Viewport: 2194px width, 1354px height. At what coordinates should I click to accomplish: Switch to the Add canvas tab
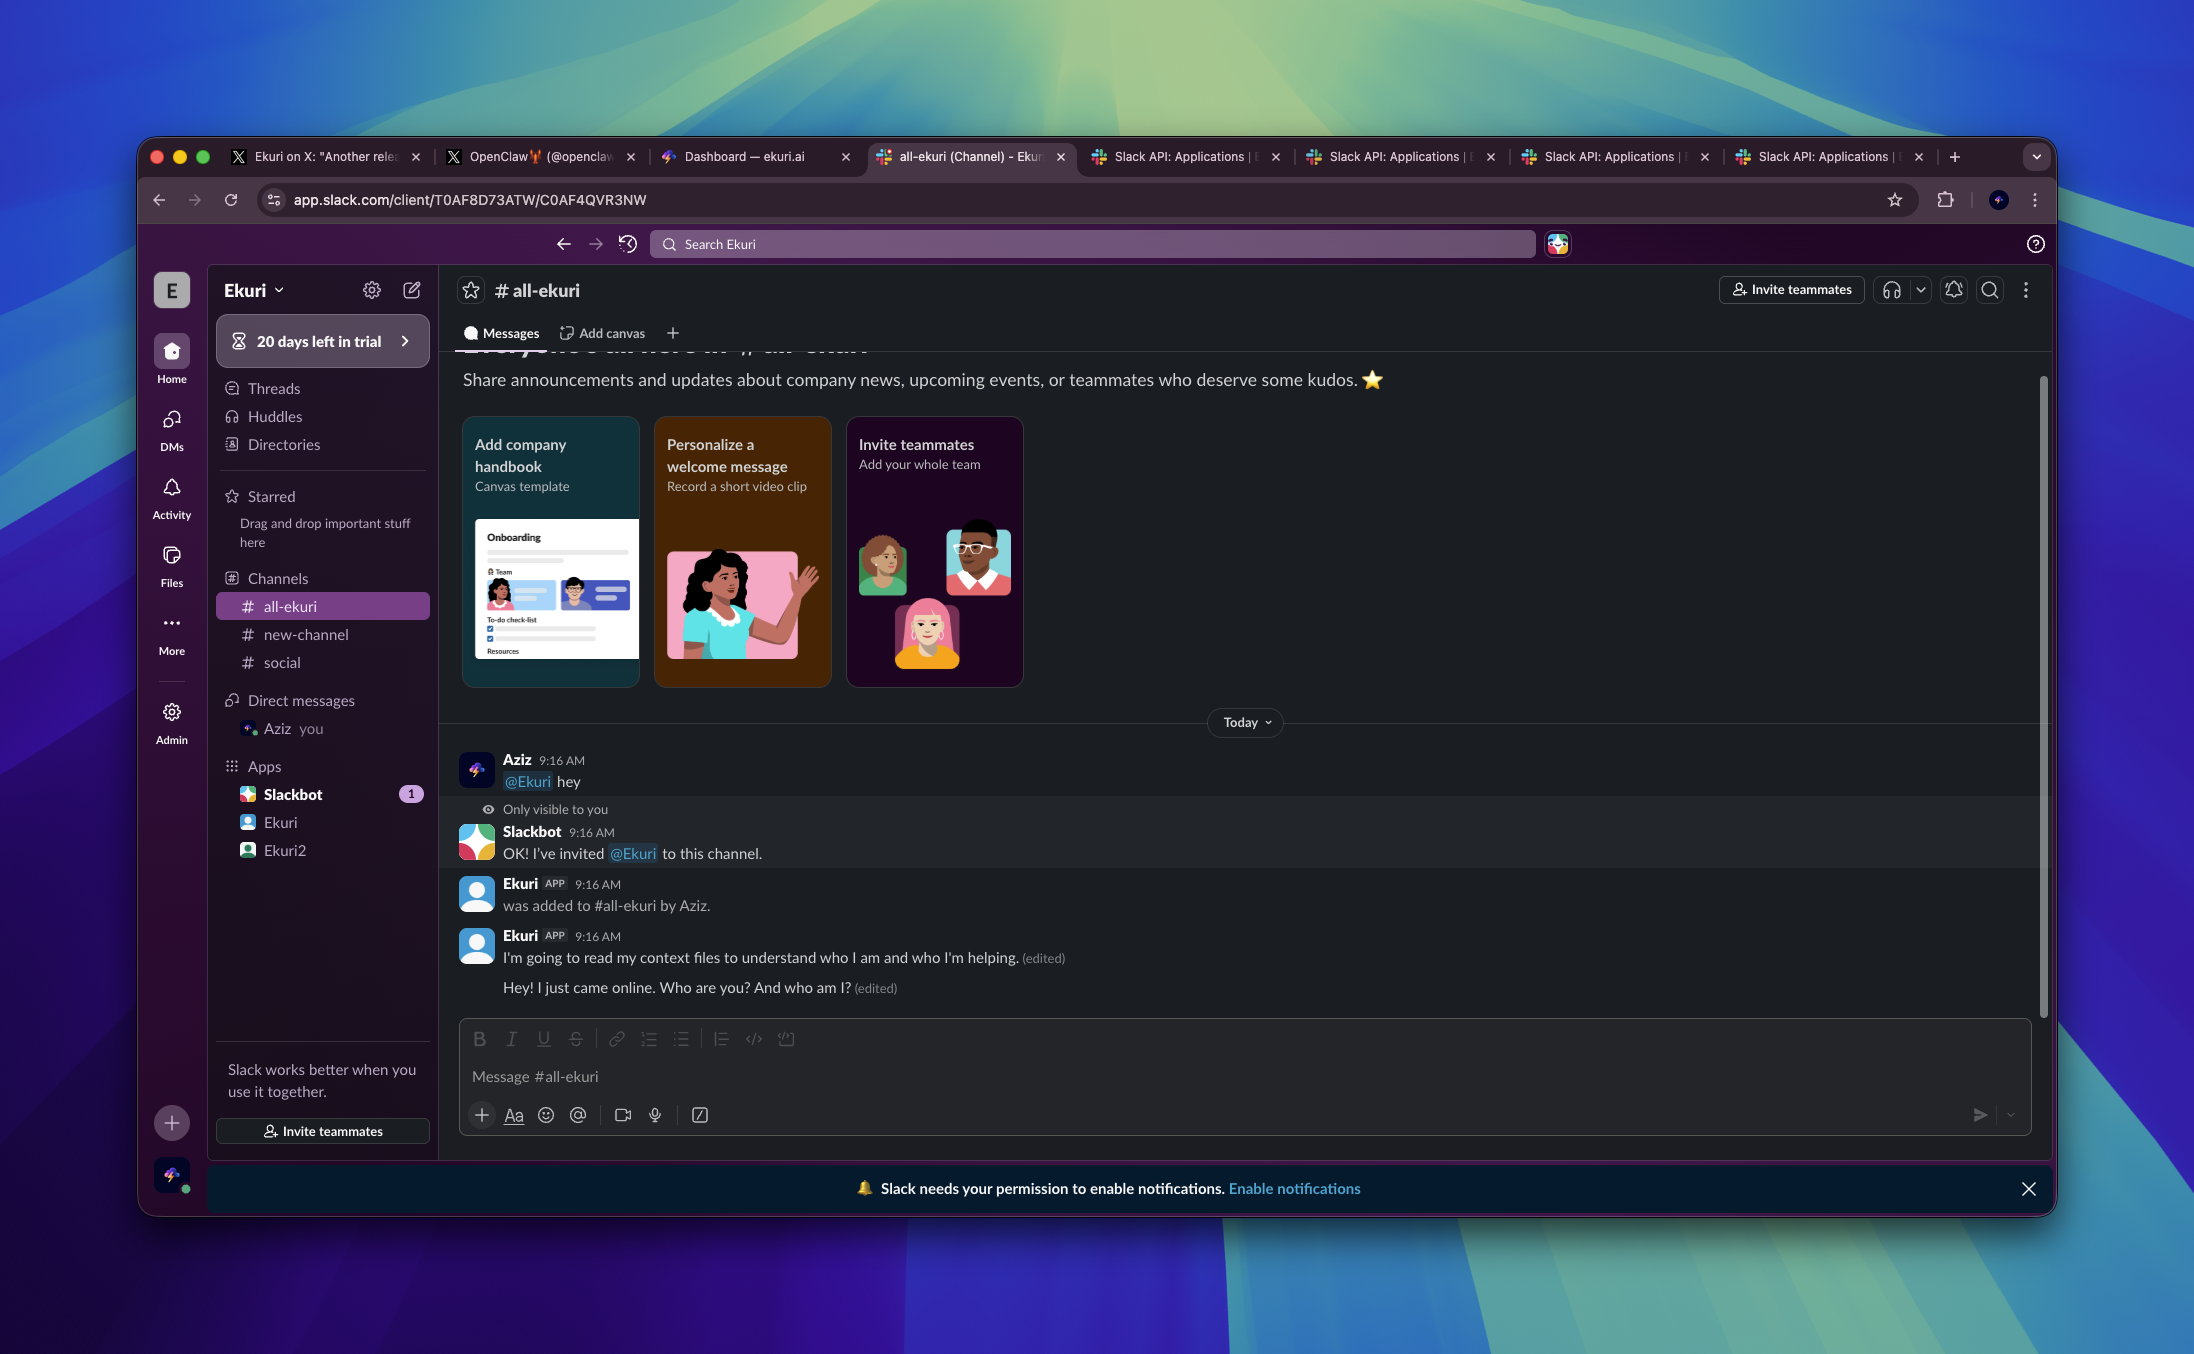pyautogui.click(x=602, y=333)
